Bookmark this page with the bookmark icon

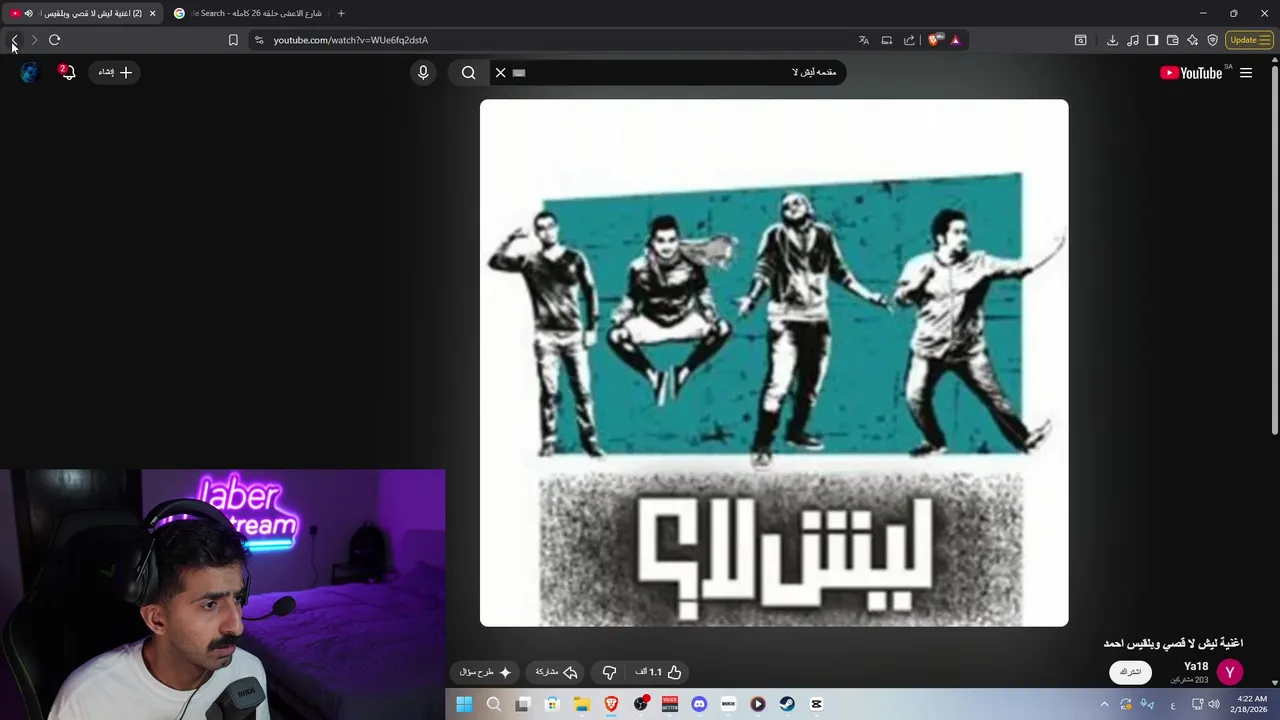pos(233,40)
